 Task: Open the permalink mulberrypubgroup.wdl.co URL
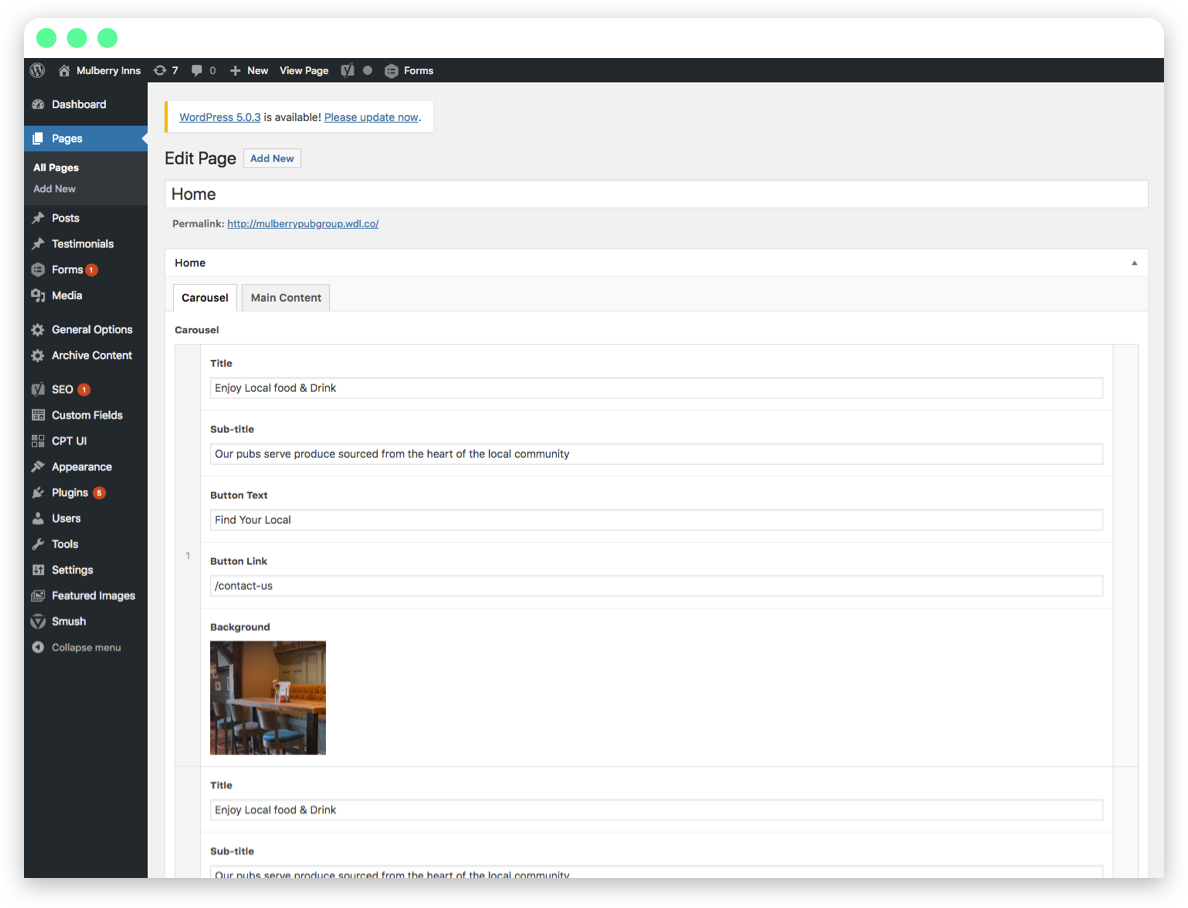(x=303, y=224)
